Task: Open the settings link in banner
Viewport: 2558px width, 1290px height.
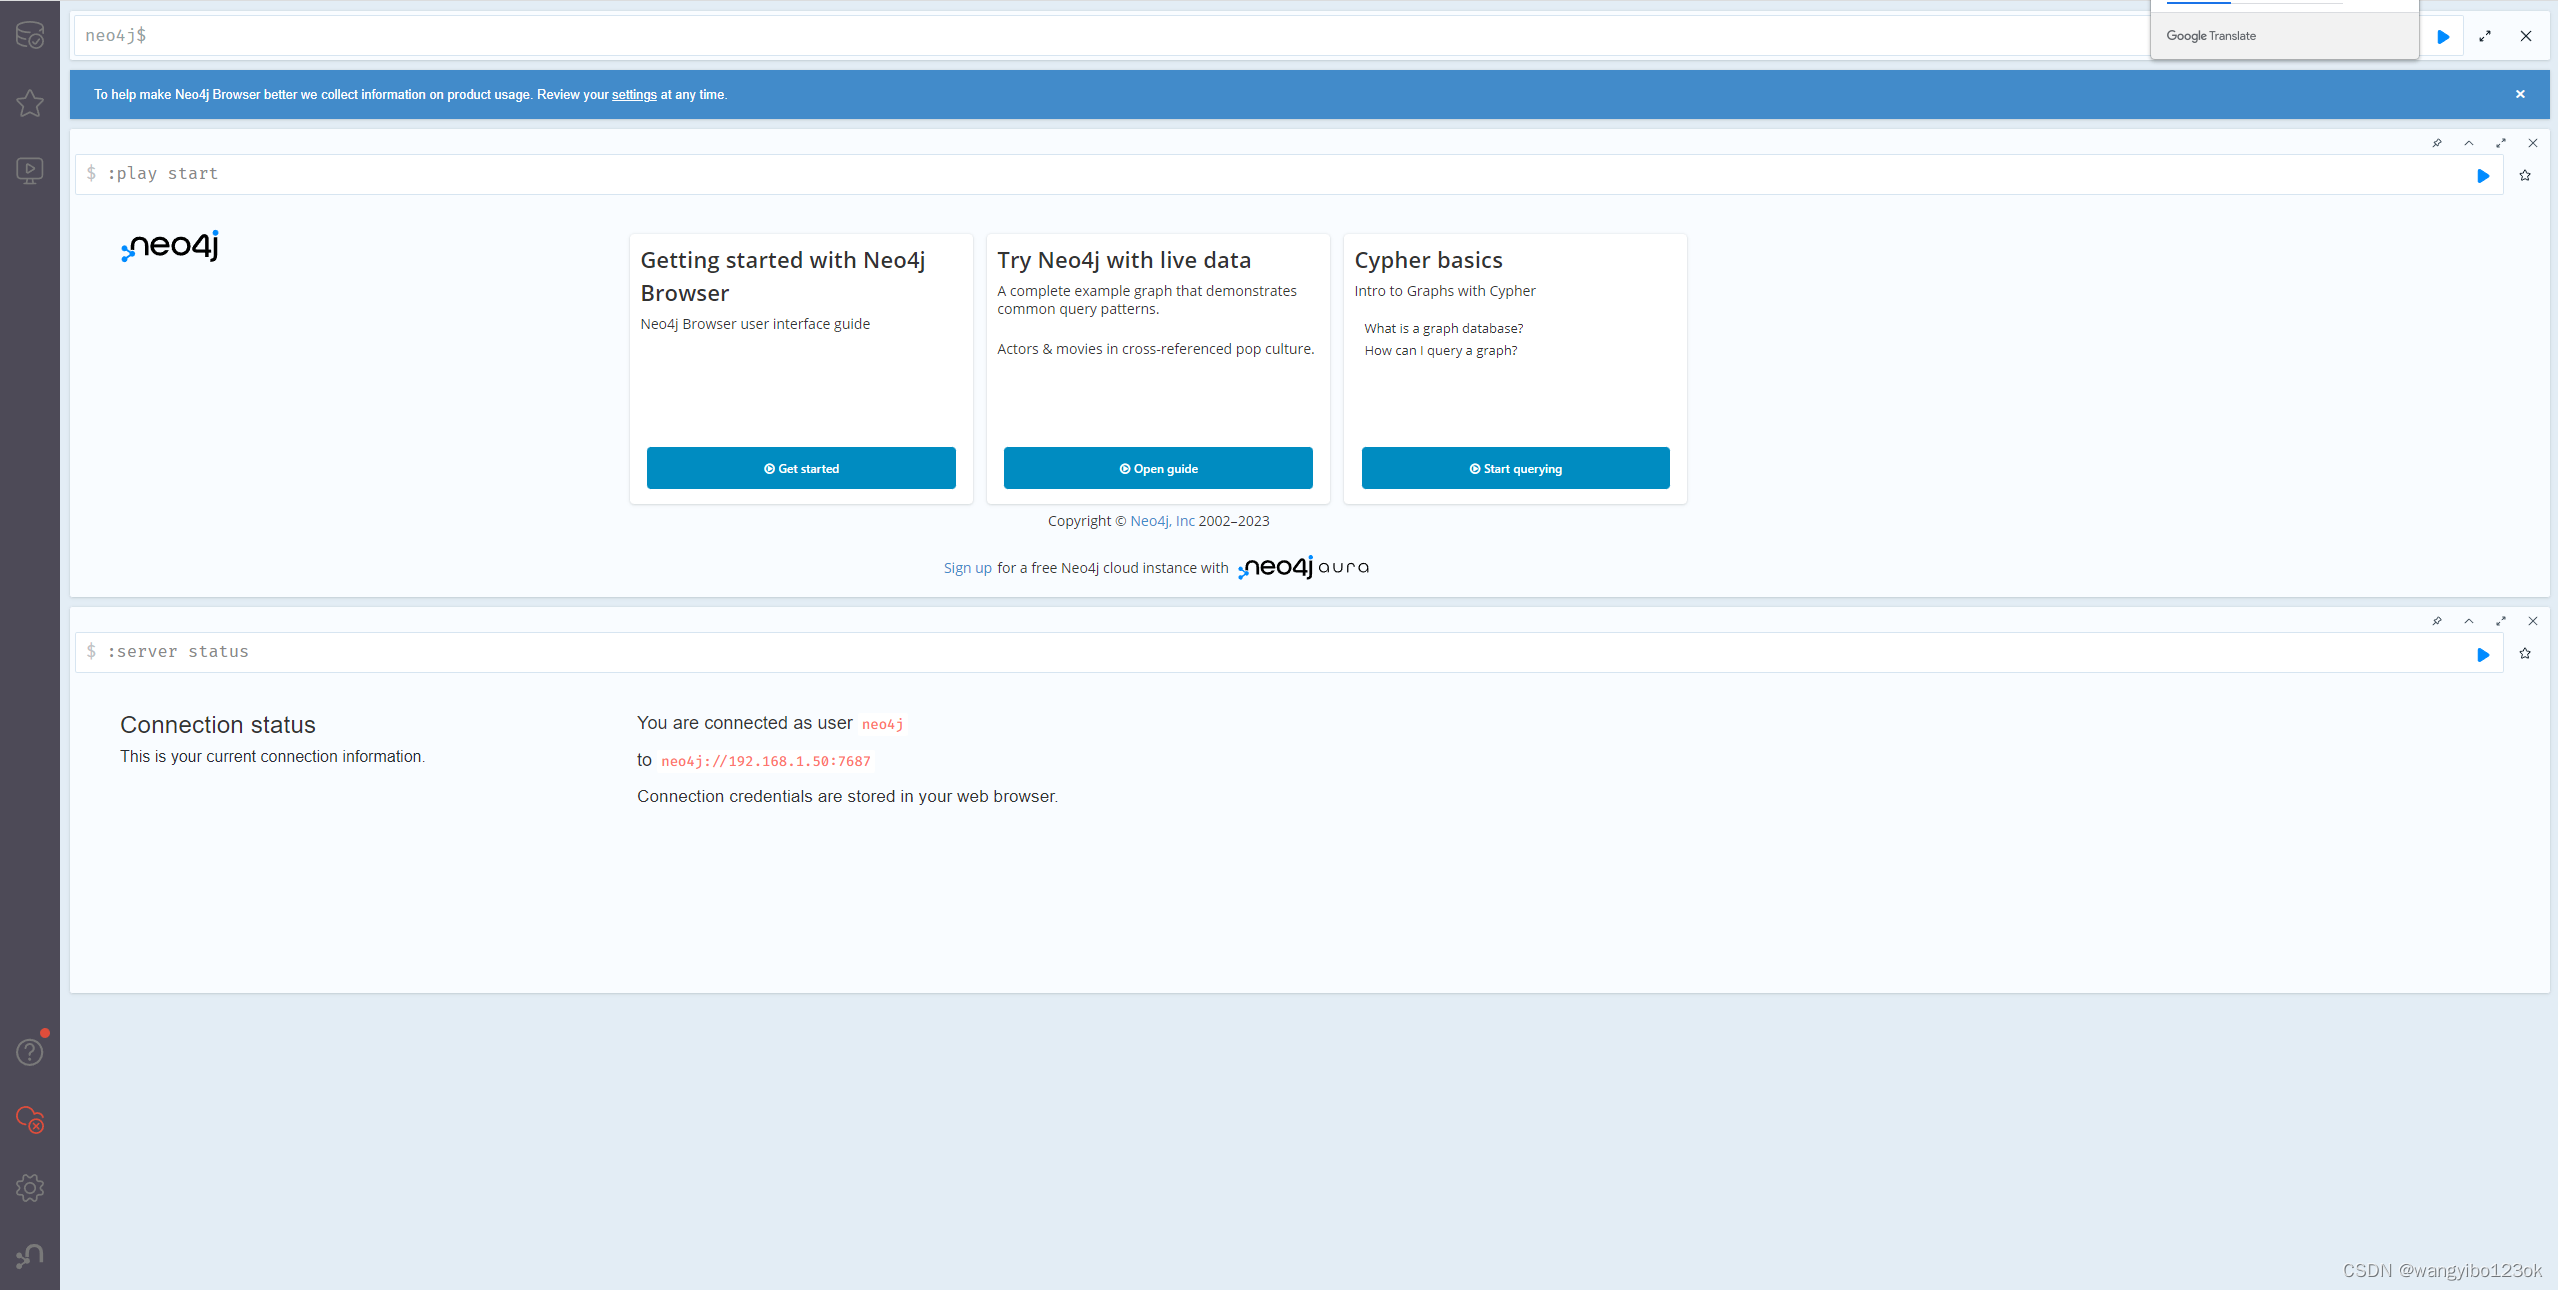Action: click(x=634, y=95)
